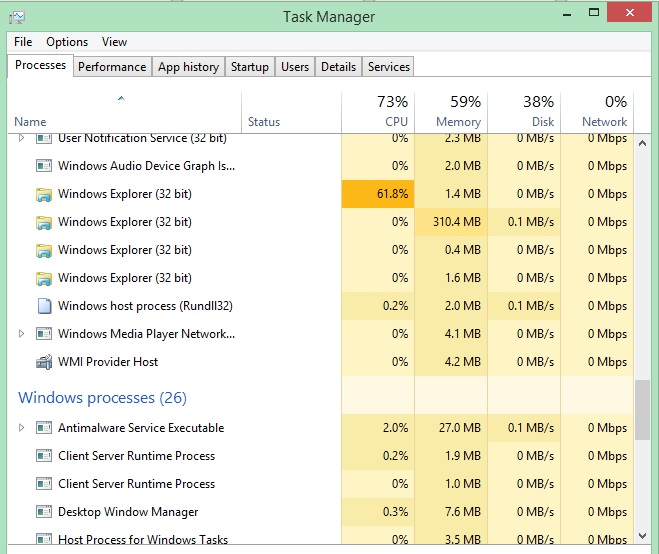Expand Windows Media Player Network process
Image resolution: width=659 pixels, height=554 pixels.
[21, 334]
